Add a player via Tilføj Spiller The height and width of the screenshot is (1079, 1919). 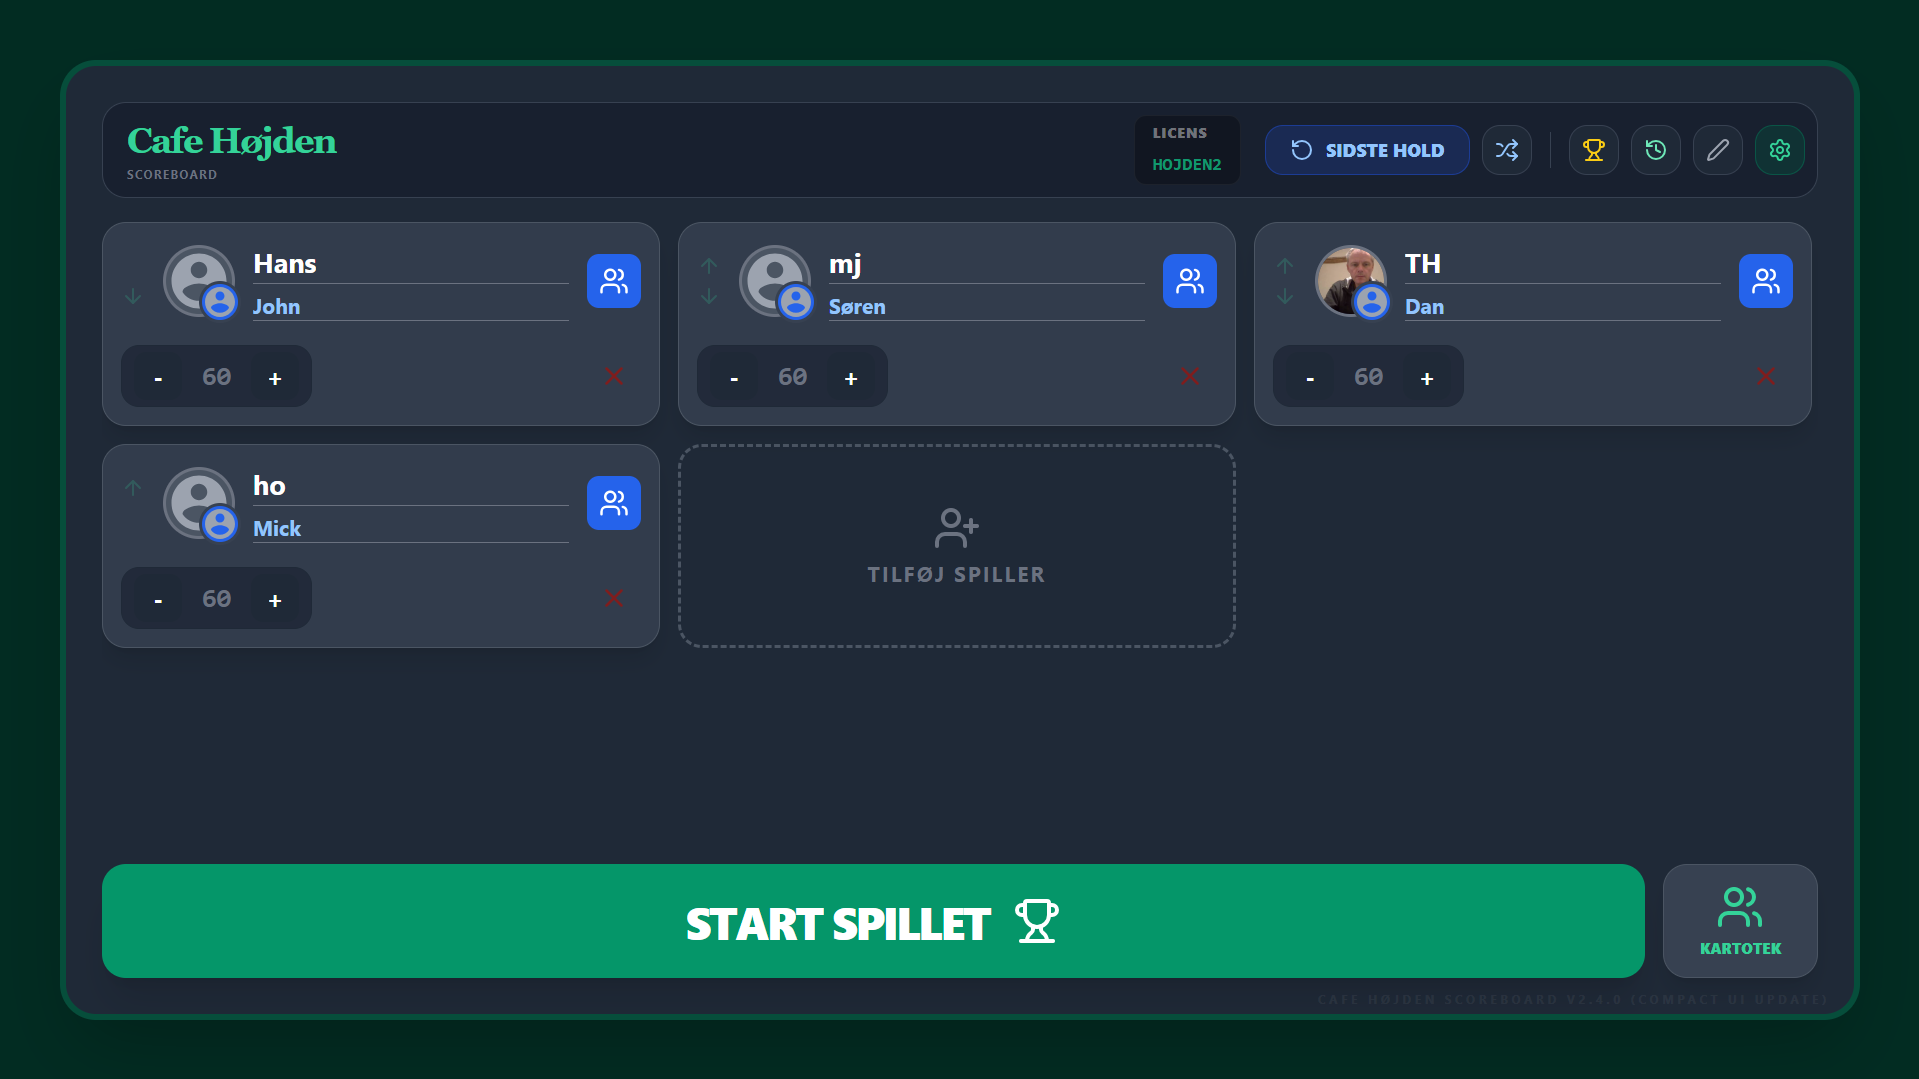pyautogui.click(x=956, y=546)
